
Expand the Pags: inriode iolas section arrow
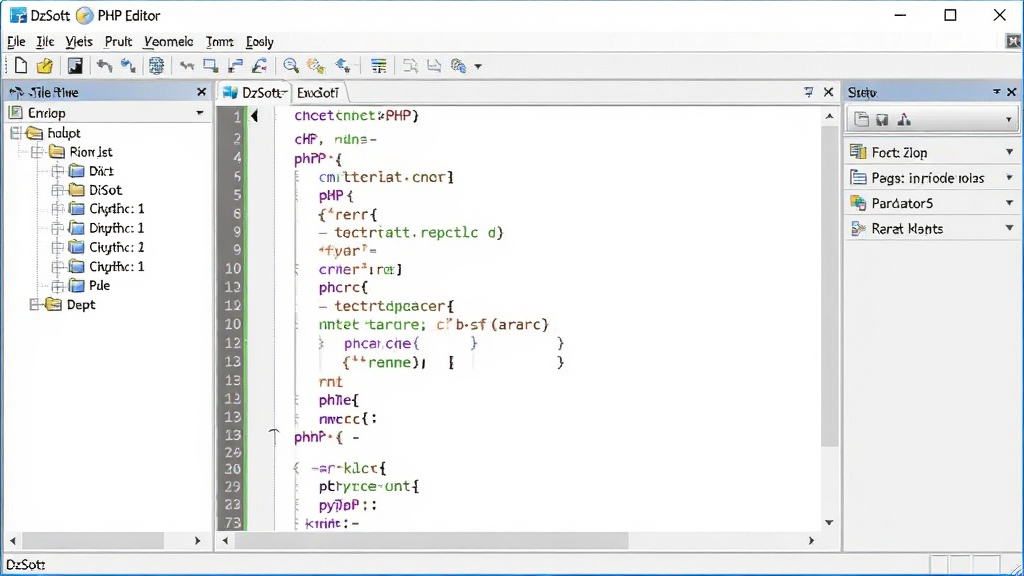pyautogui.click(x=1010, y=178)
